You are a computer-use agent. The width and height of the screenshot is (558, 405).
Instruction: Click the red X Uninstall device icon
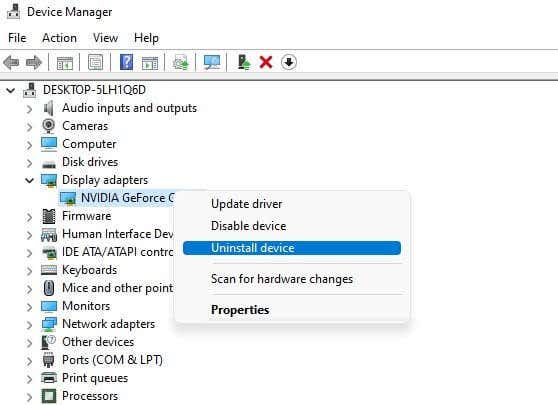(266, 62)
